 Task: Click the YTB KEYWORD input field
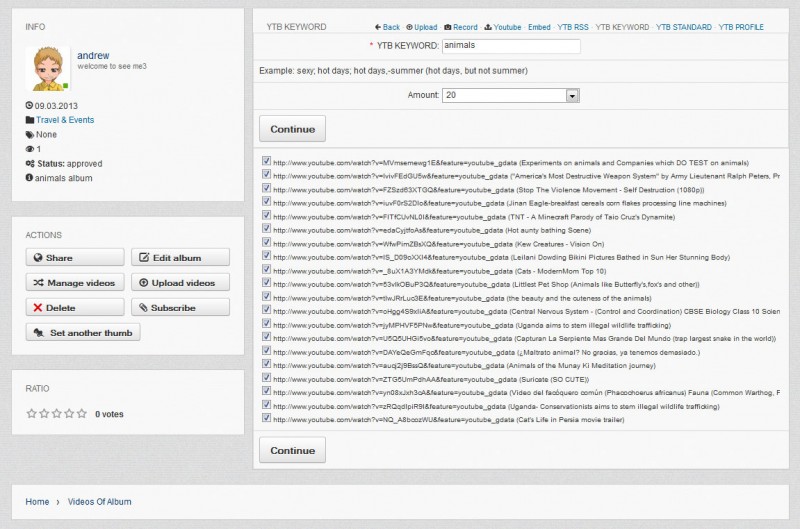[x=511, y=46]
